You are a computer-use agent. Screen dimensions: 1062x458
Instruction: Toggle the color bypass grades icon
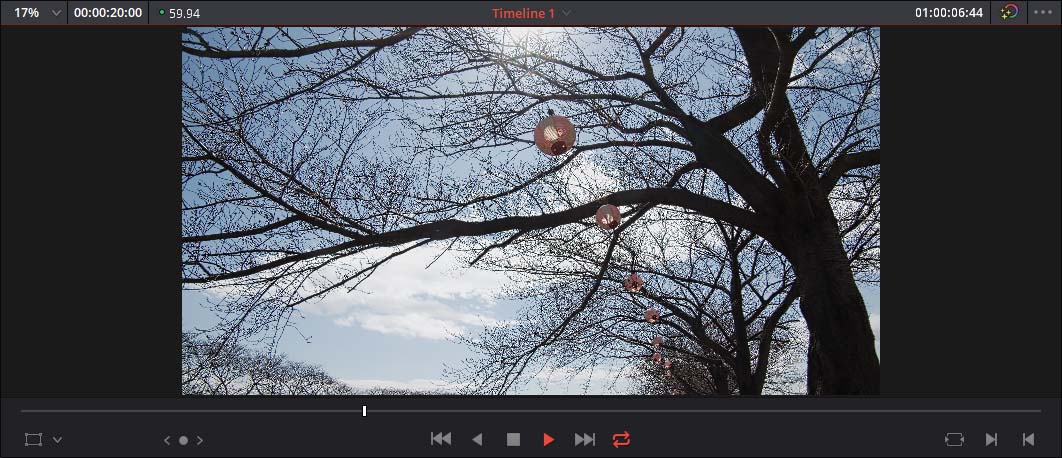click(x=1009, y=12)
